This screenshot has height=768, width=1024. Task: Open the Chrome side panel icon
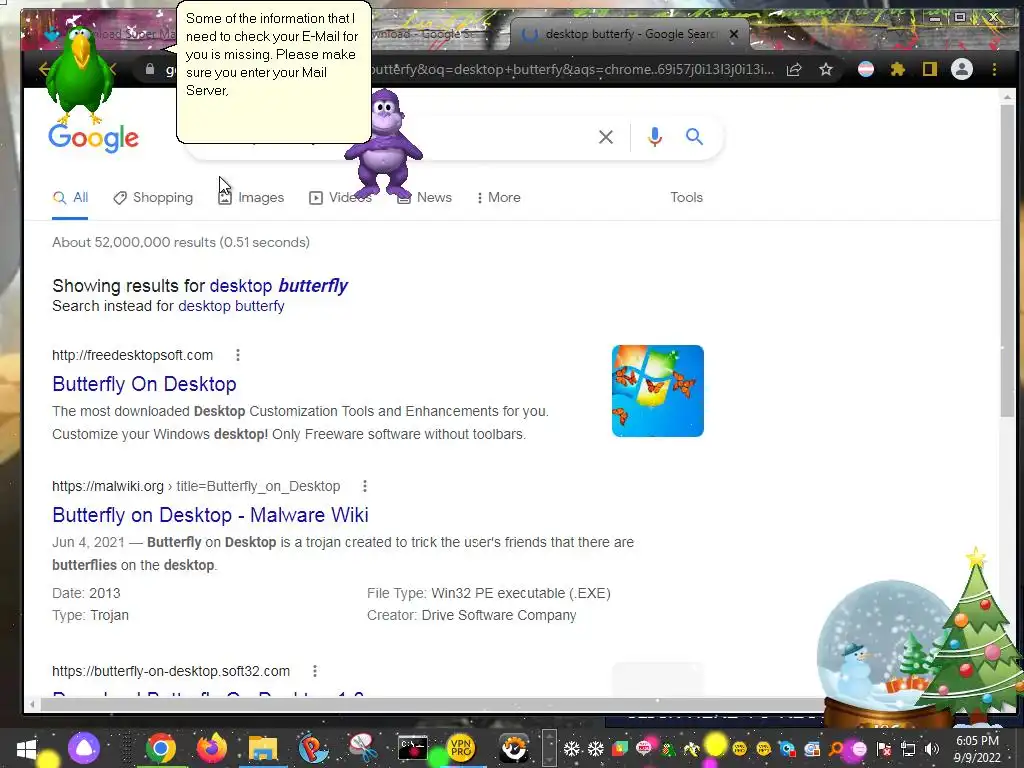[x=929, y=69]
